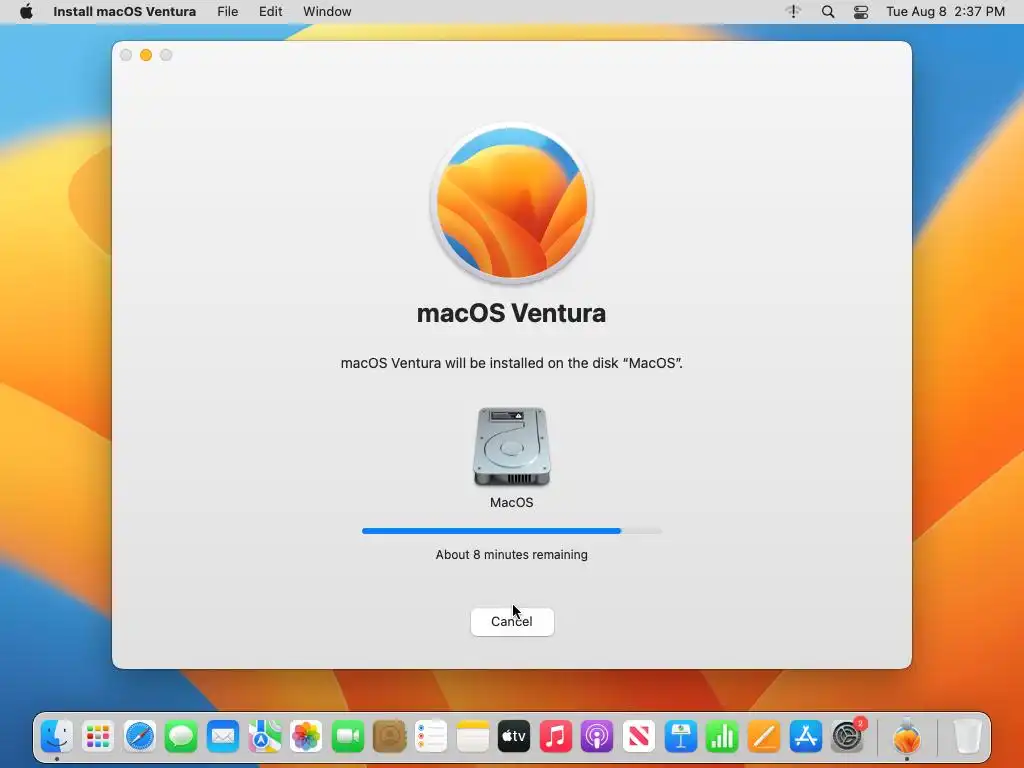Open Contacts app in Dock
This screenshot has height=768, width=1024.
pyautogui.click(x=389, y=737)
